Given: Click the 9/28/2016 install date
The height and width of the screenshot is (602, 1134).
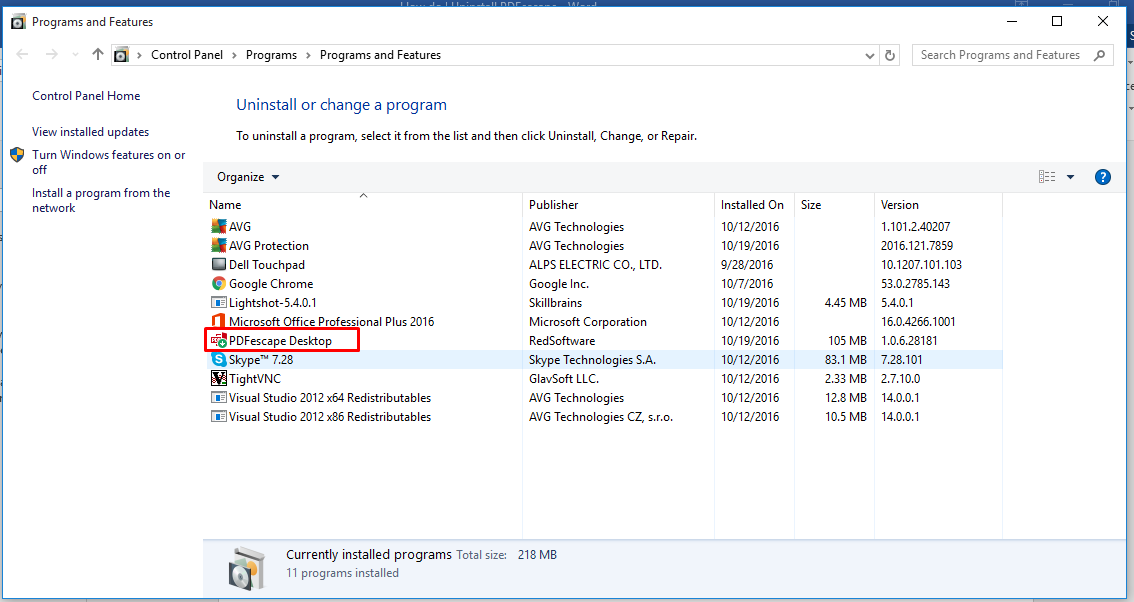Looking at the screenshot, I should pyautogui.click(x=747, y=265).
